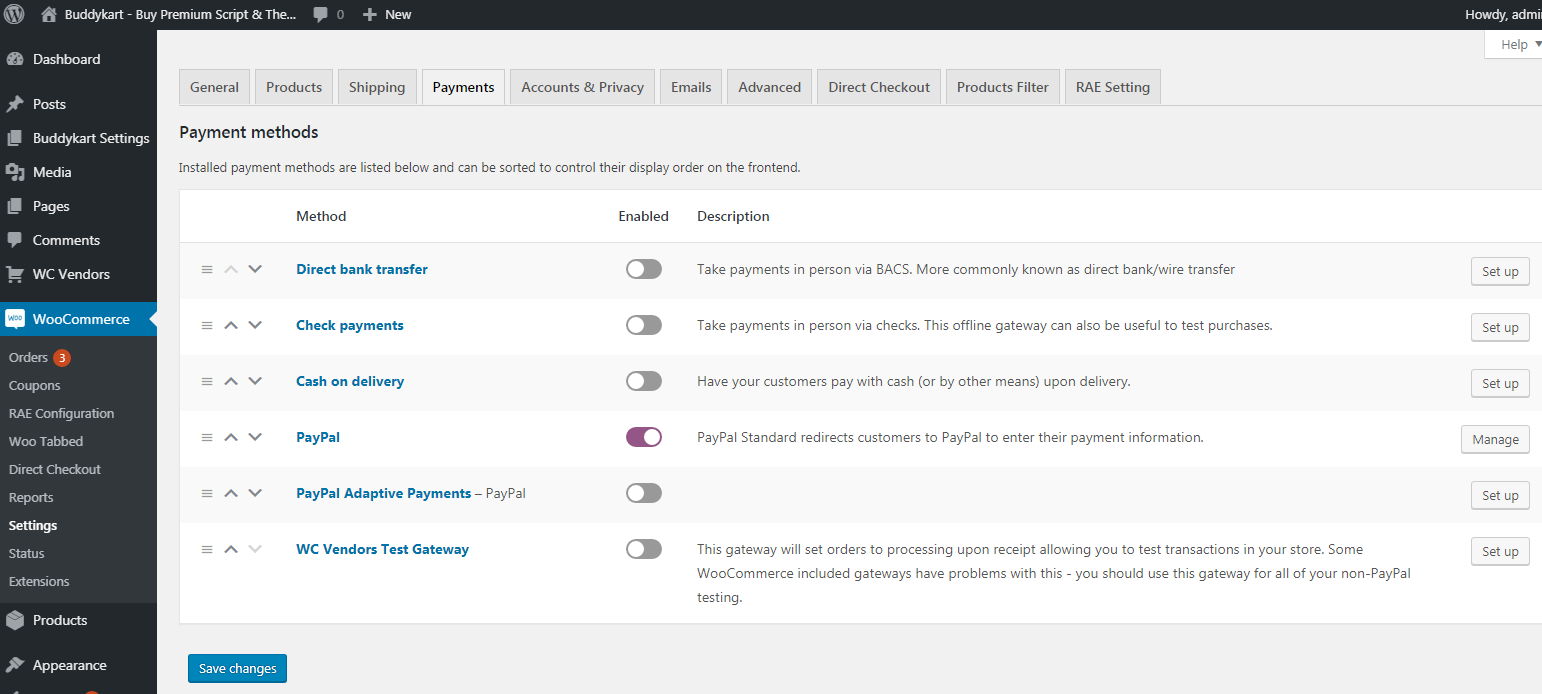Move PayPal up with the up arrow

(231, 437)
